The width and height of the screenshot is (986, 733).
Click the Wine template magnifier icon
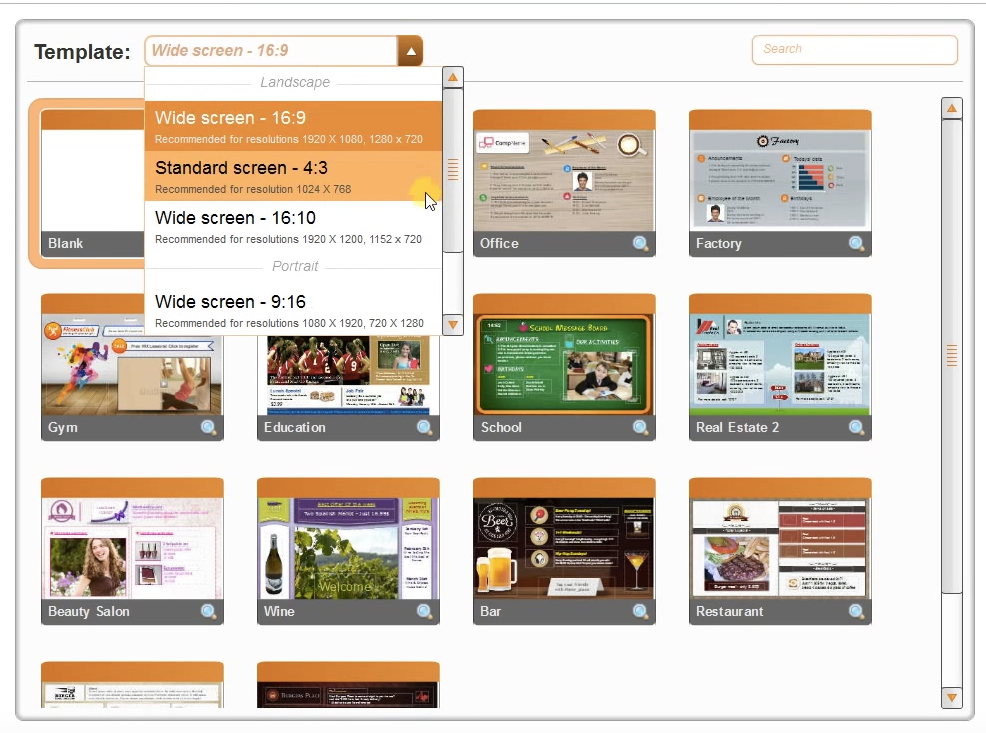[x=424, y=612]
